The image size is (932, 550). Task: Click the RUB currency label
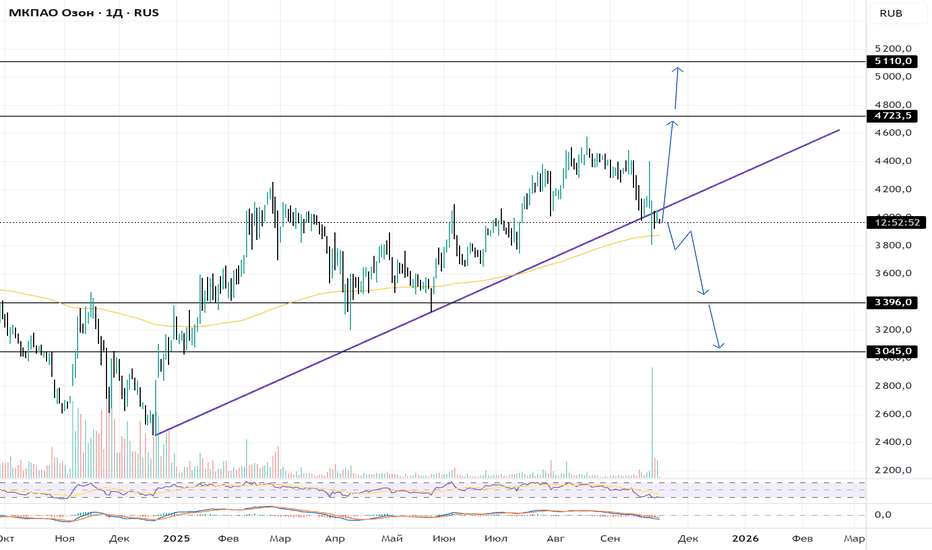[892, 13]
